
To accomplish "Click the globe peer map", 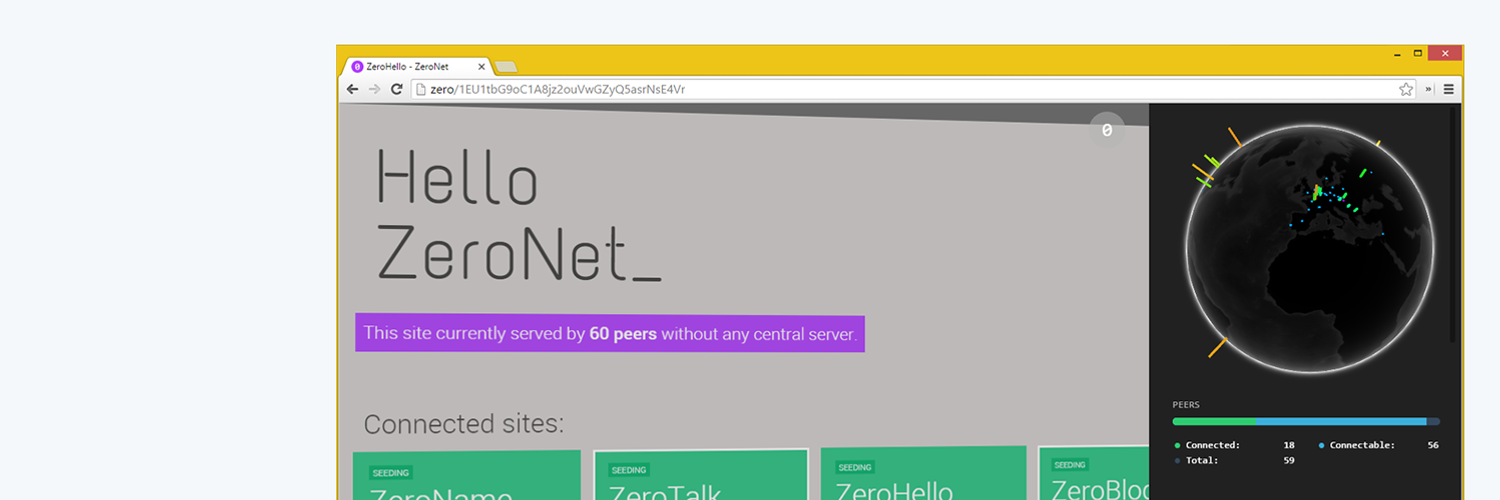I will pos(1310,249).
